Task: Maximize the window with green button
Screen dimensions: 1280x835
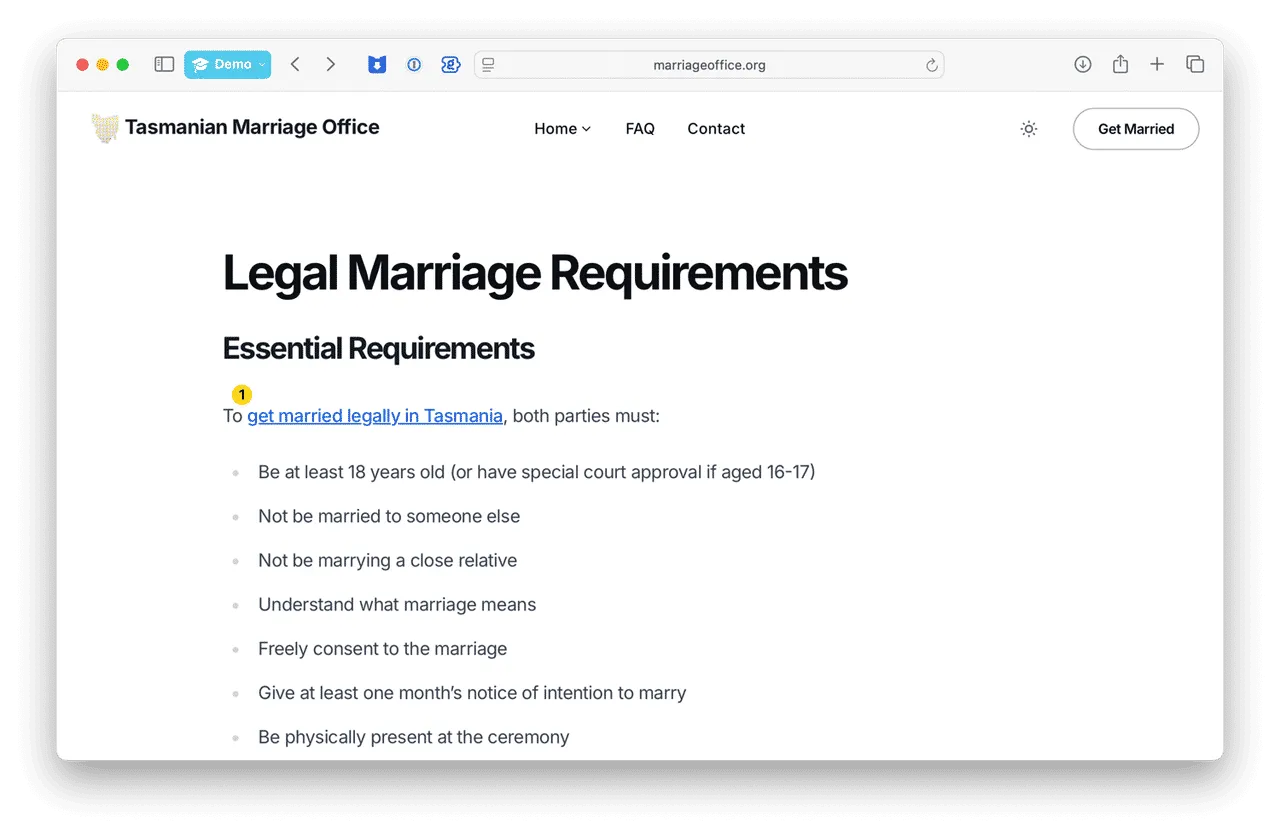Action: [x=123, y=65]
